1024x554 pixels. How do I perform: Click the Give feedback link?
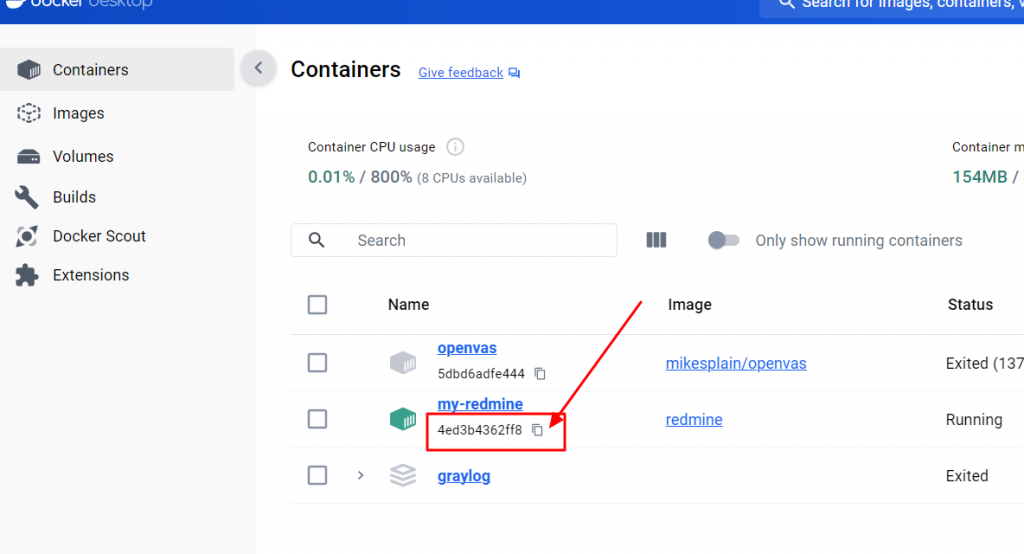pyautogui.click(x=460, y=73)
